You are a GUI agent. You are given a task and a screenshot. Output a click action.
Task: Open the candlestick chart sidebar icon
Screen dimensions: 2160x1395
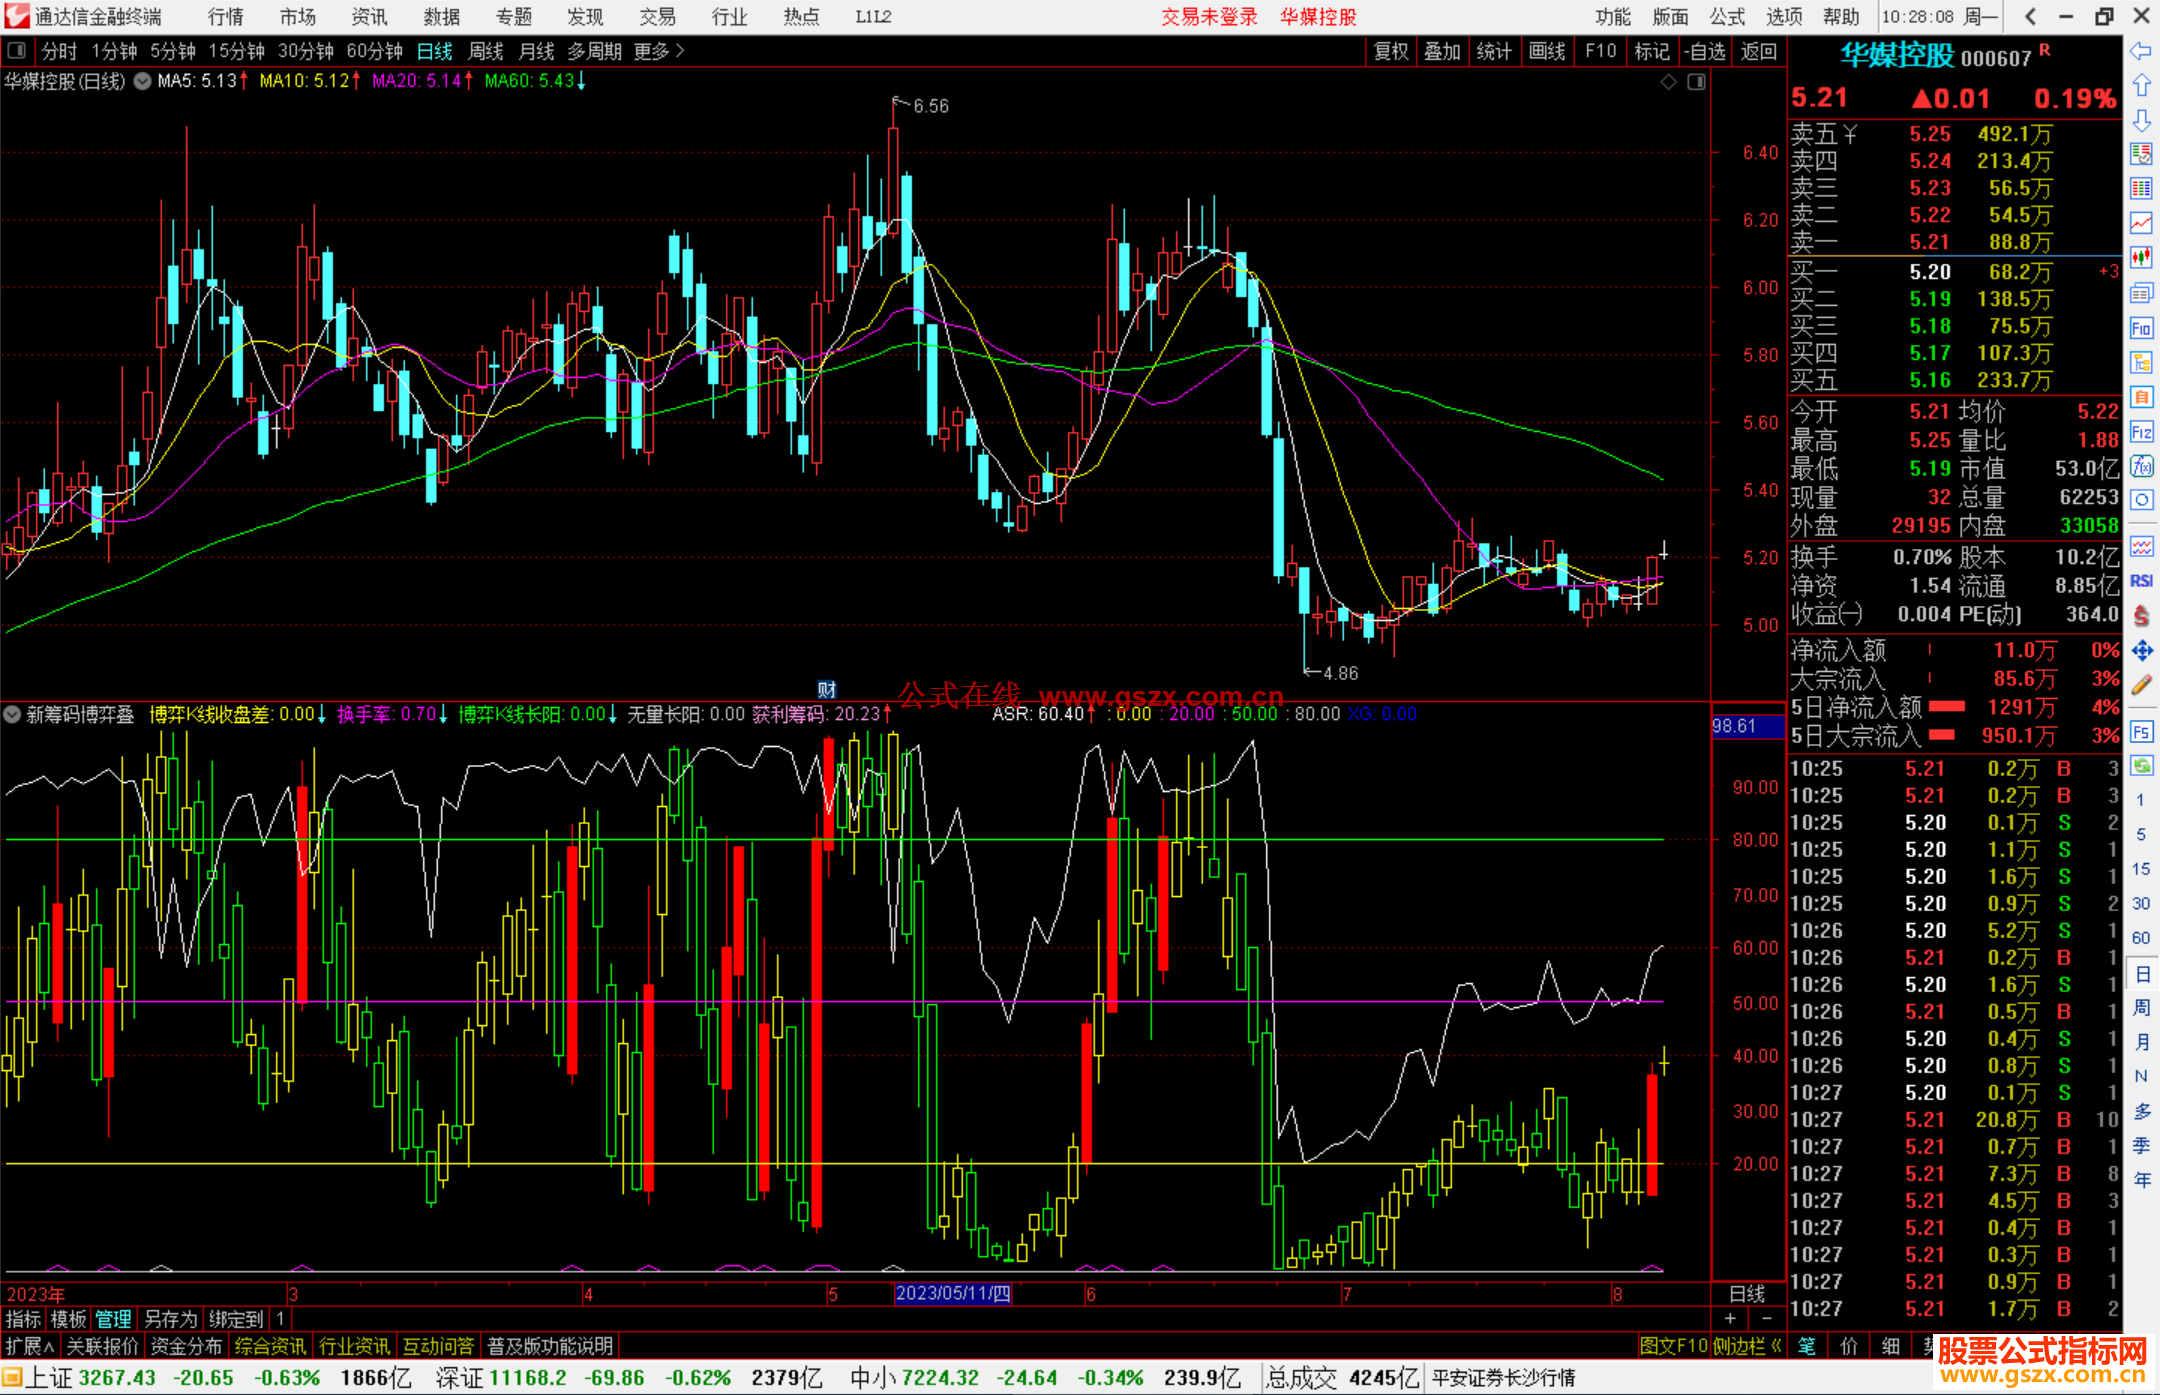(2141, 258)
